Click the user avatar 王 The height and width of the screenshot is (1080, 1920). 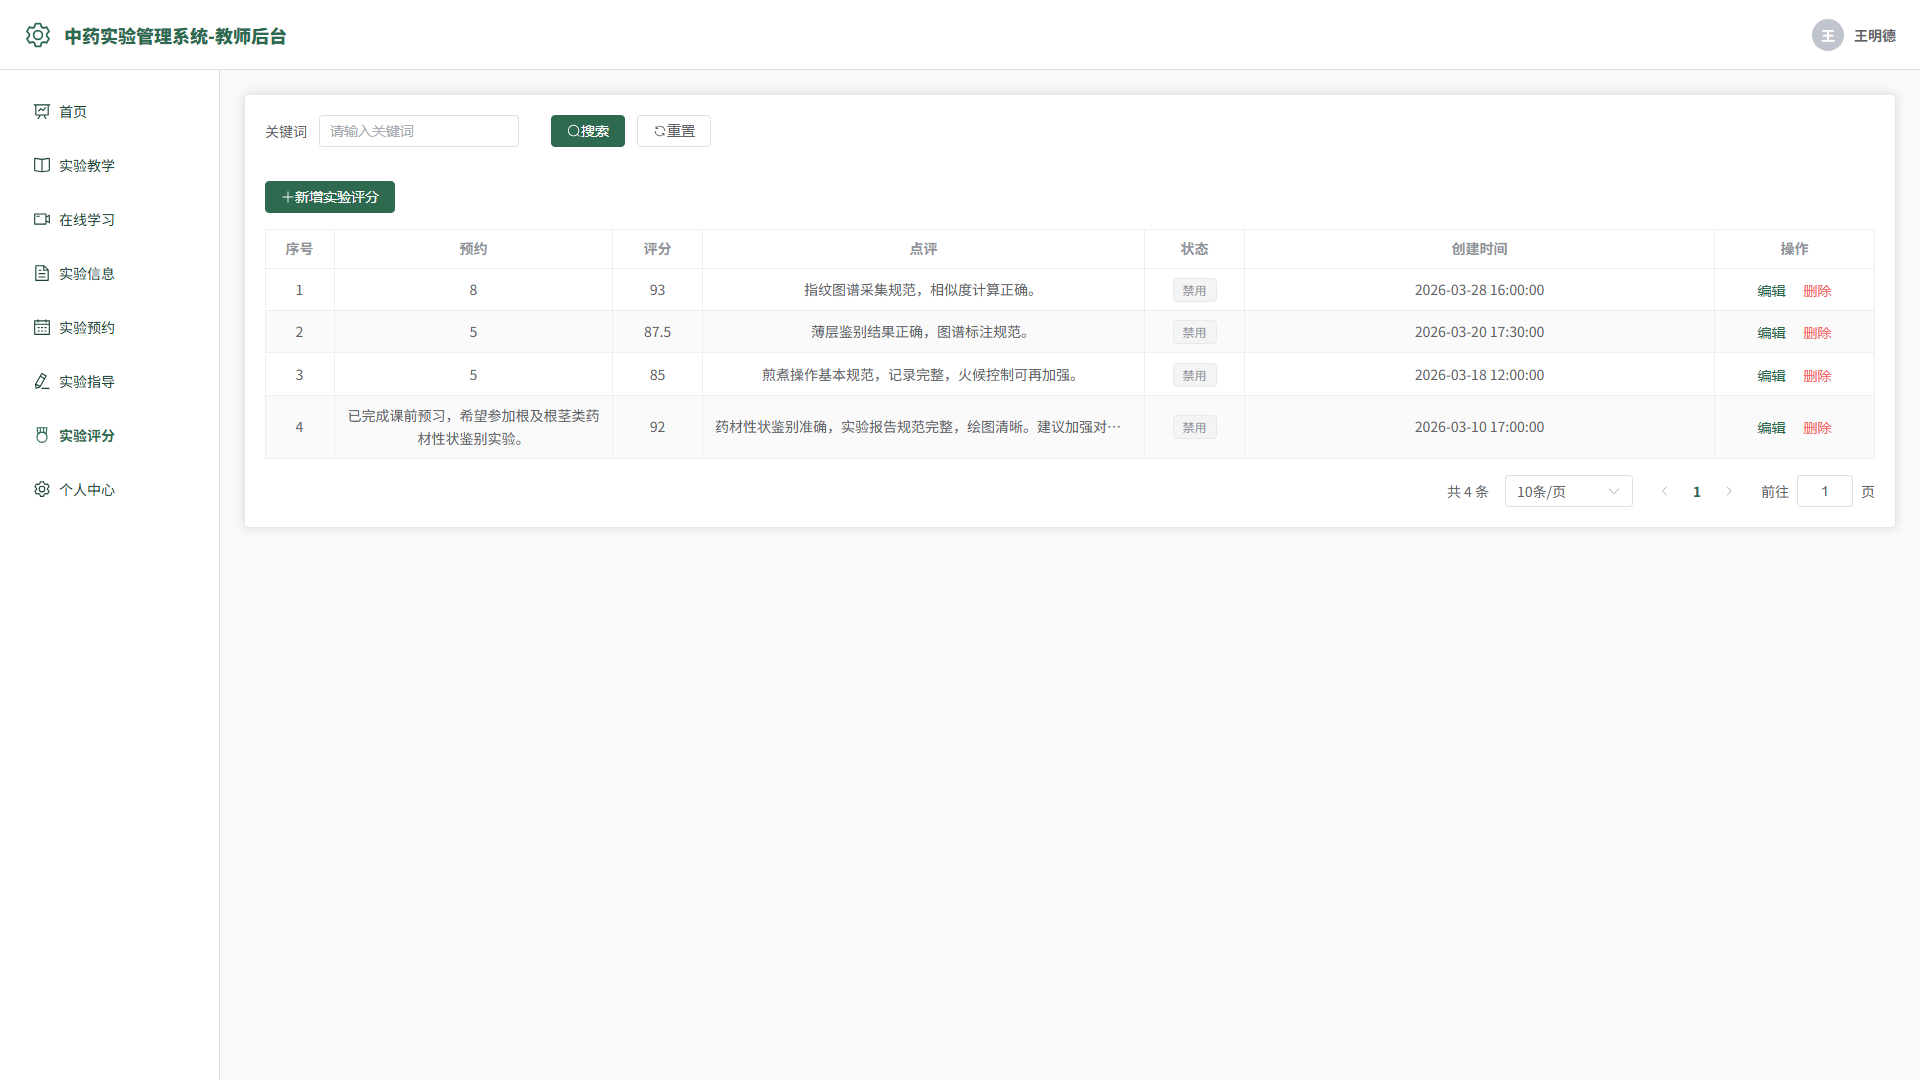[x=1828, y=35]
